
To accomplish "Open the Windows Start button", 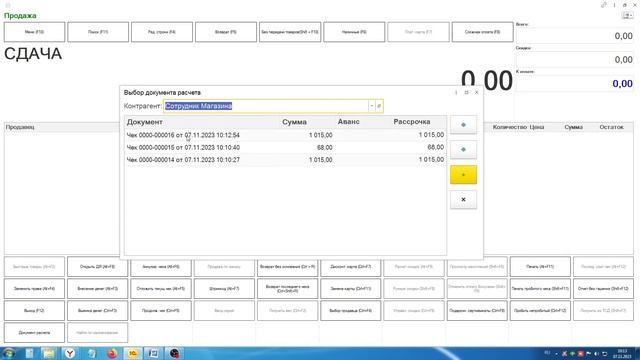I will pos(9,353).
